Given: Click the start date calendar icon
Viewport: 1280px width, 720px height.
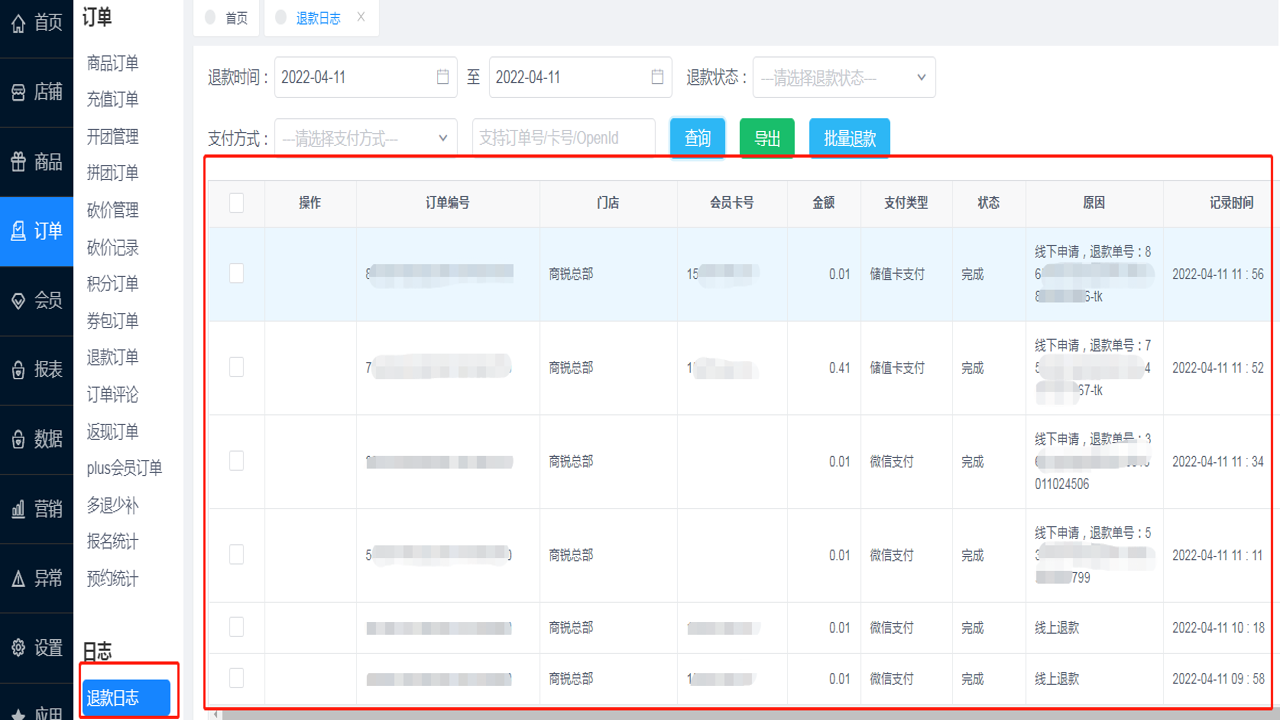Looking at the screenshot, I should click(x=443, y=77).
